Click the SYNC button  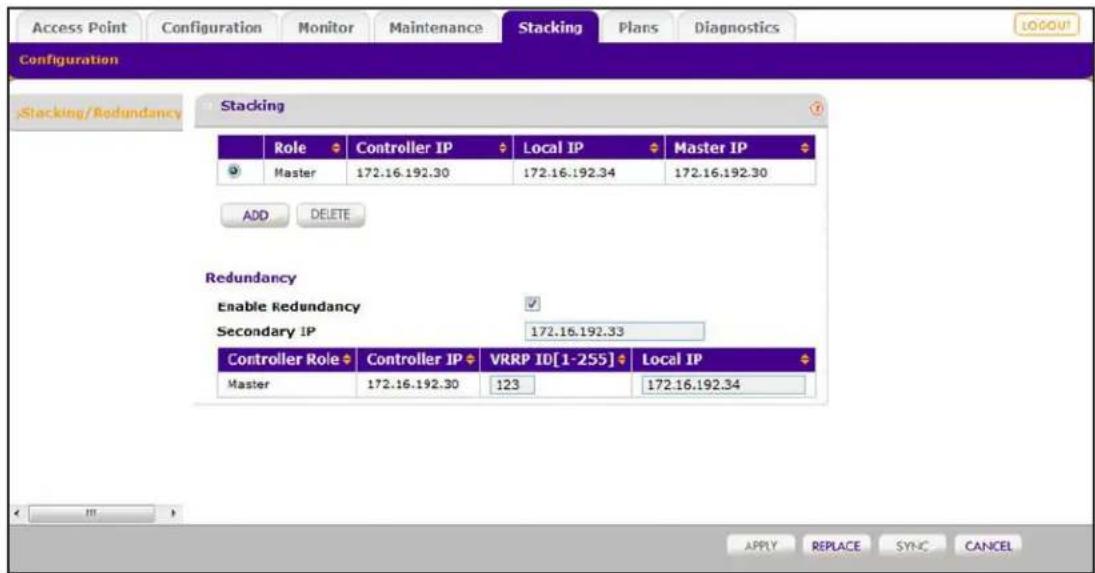pyautogui.click(x=912, y=546)
